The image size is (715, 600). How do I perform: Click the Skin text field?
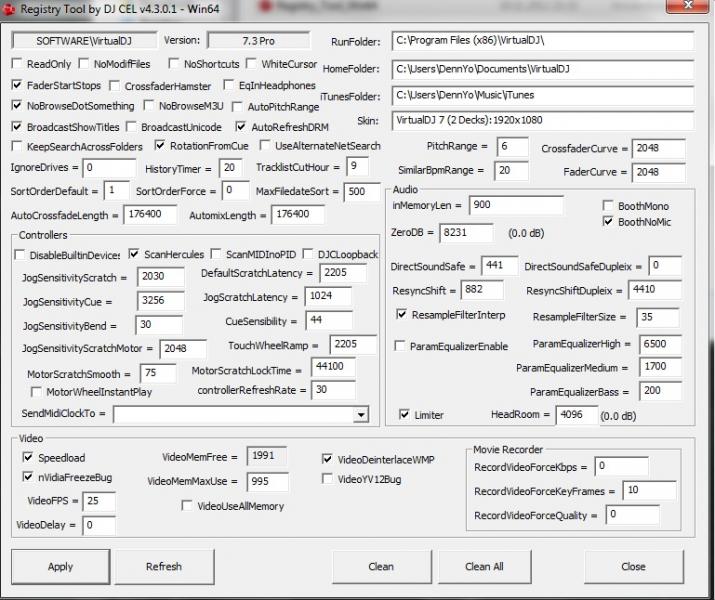tap(543, 120)
